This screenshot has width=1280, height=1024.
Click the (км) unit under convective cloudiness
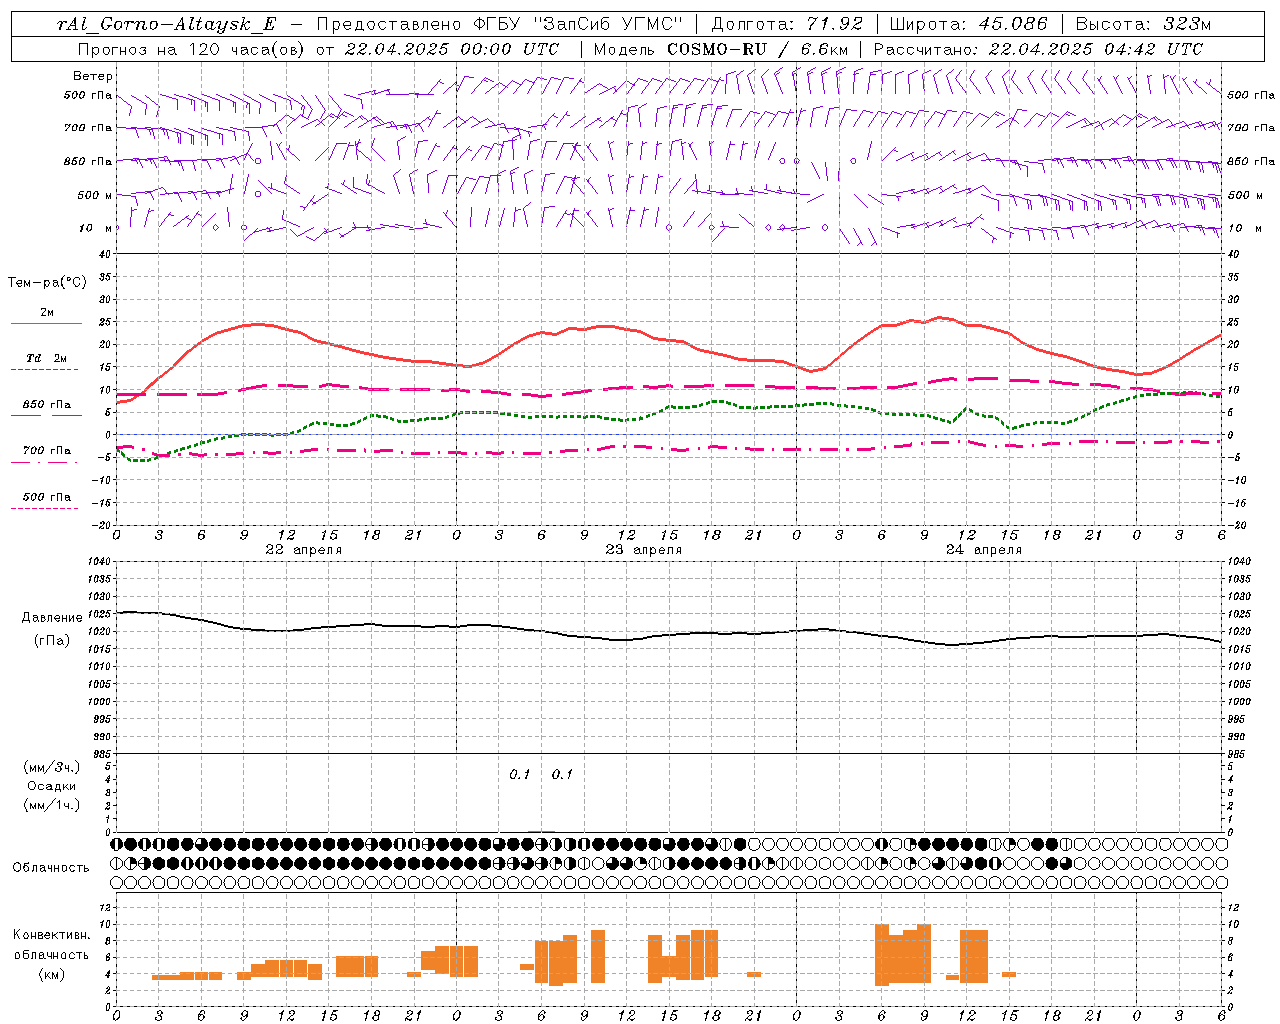[x=52, y=973]
